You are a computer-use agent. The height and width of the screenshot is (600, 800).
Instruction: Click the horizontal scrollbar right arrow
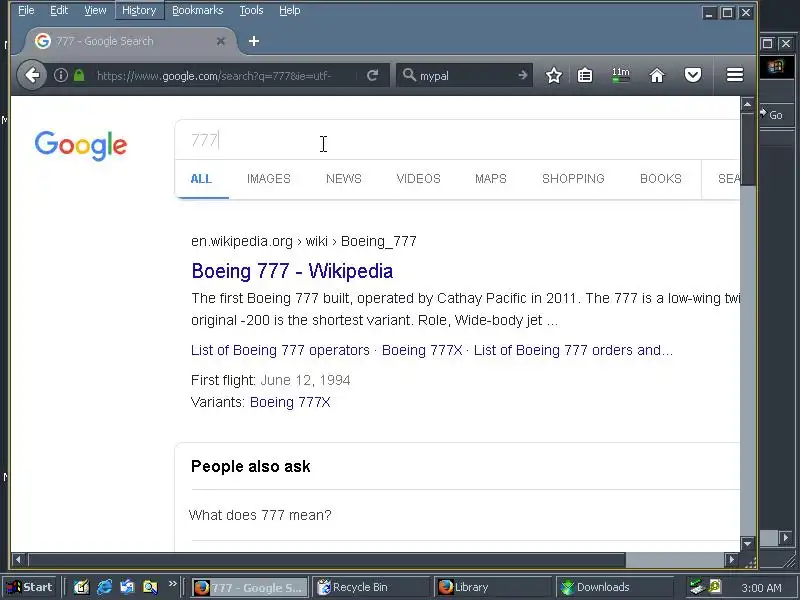[731, 560]
